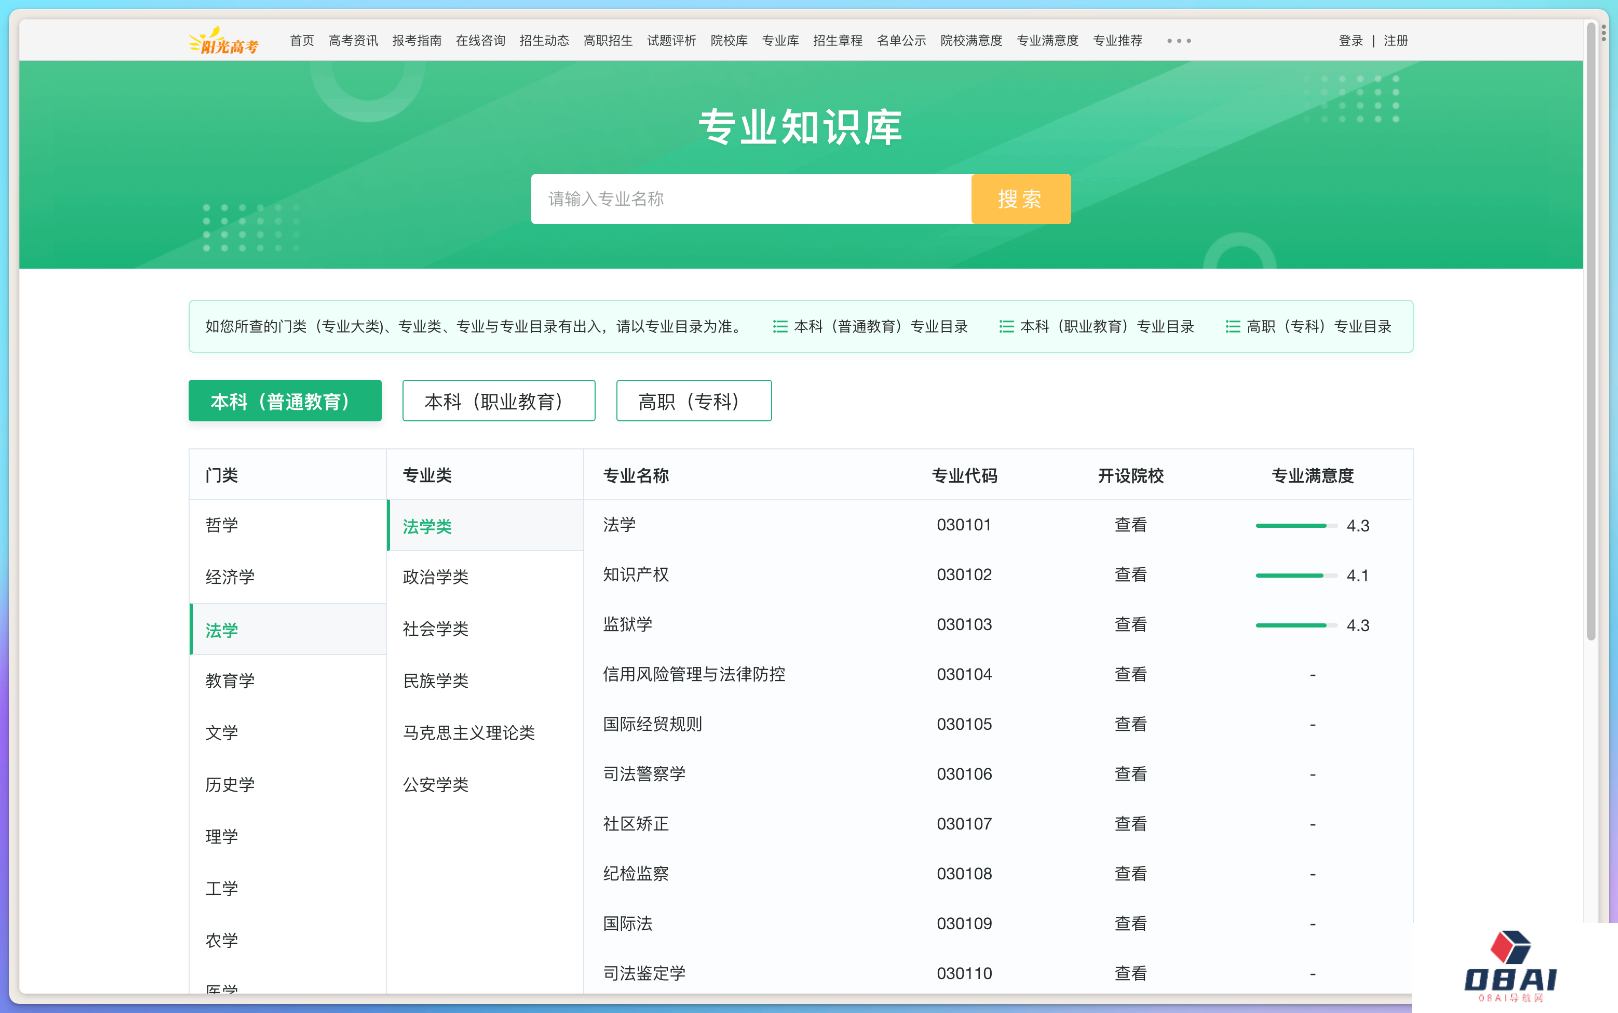Expand the three-dots more menu
This screenshot has width=1618, height=1013.
(1179, 41)
